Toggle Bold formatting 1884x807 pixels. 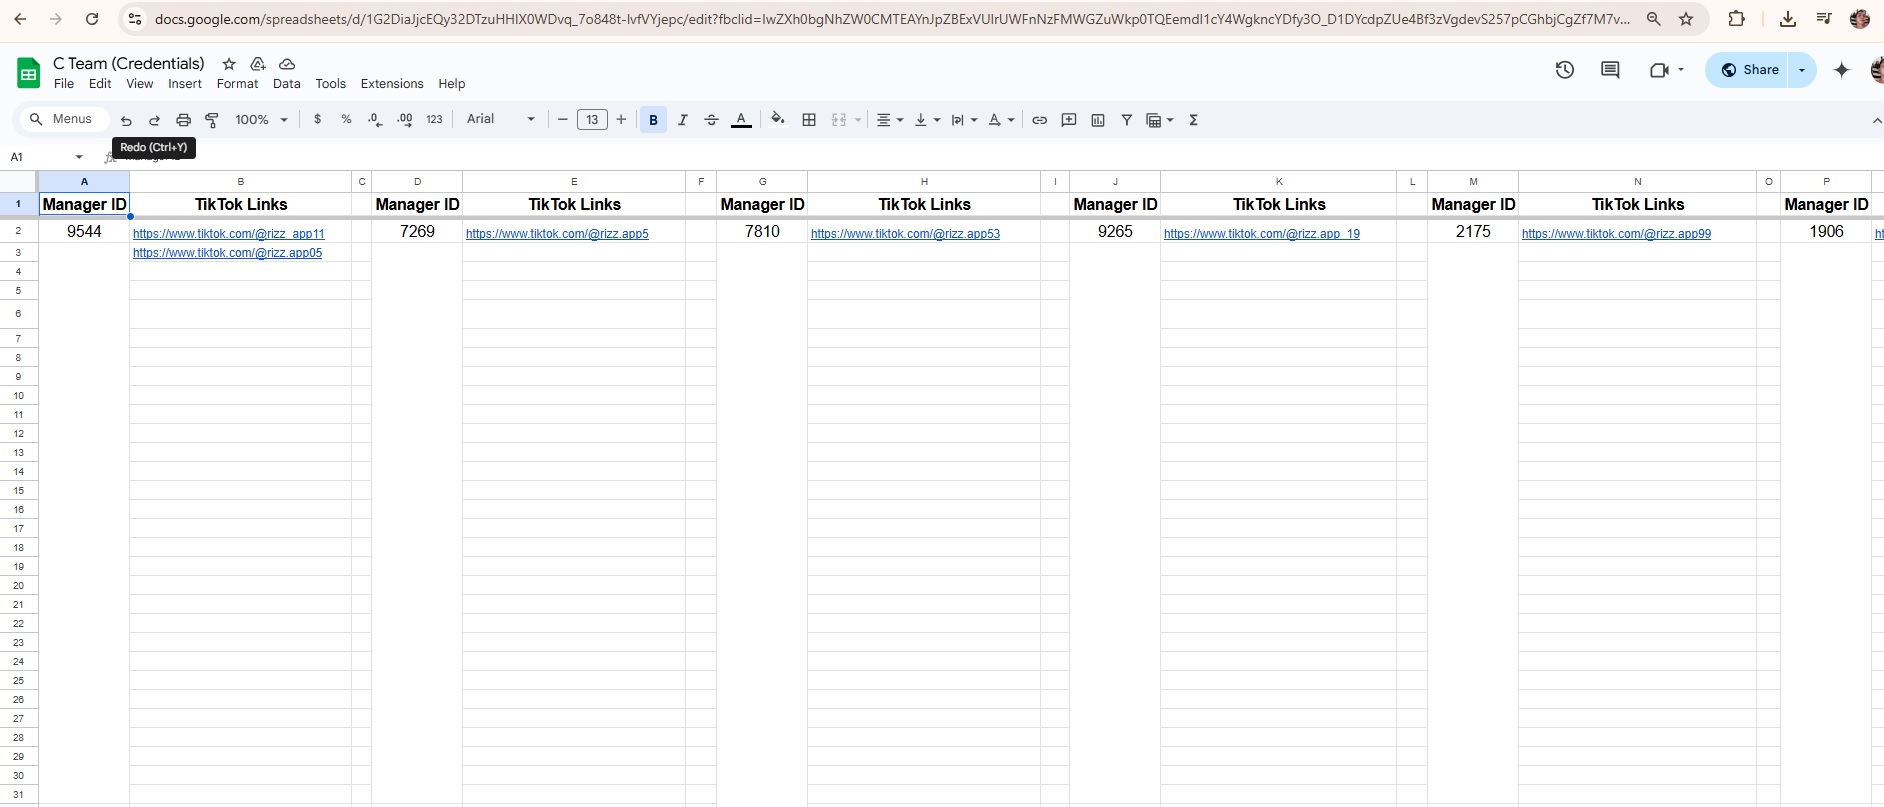pyautogui.click(x=653, y=120)
